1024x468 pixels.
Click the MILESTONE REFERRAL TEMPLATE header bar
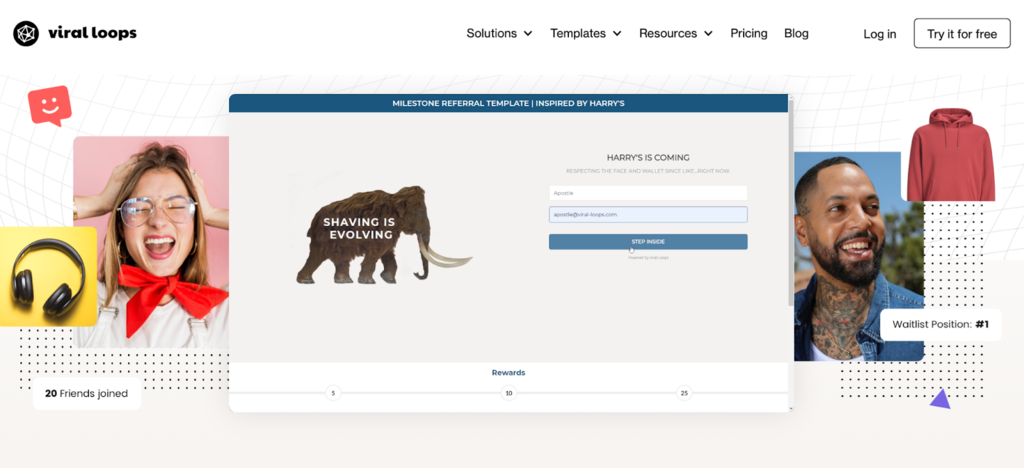click(508, 103)
